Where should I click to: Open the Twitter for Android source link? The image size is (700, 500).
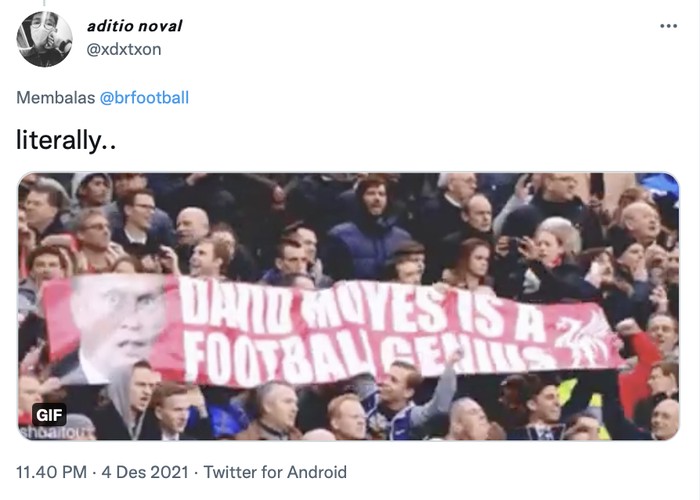pyautogui.click(x=275, y=472)
